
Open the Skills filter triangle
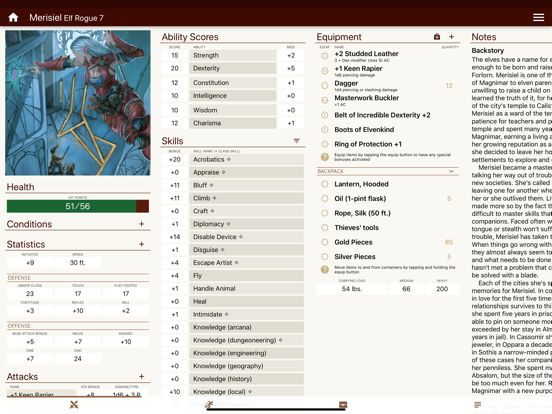[x=296, y=141]
